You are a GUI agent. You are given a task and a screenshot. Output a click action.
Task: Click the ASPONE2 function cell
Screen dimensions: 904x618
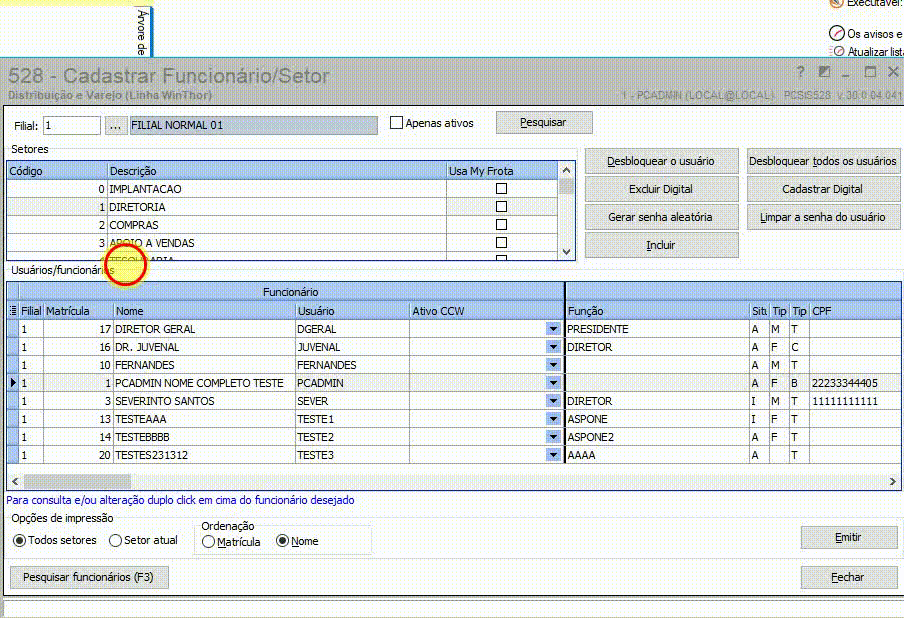(x=657, y=436)
